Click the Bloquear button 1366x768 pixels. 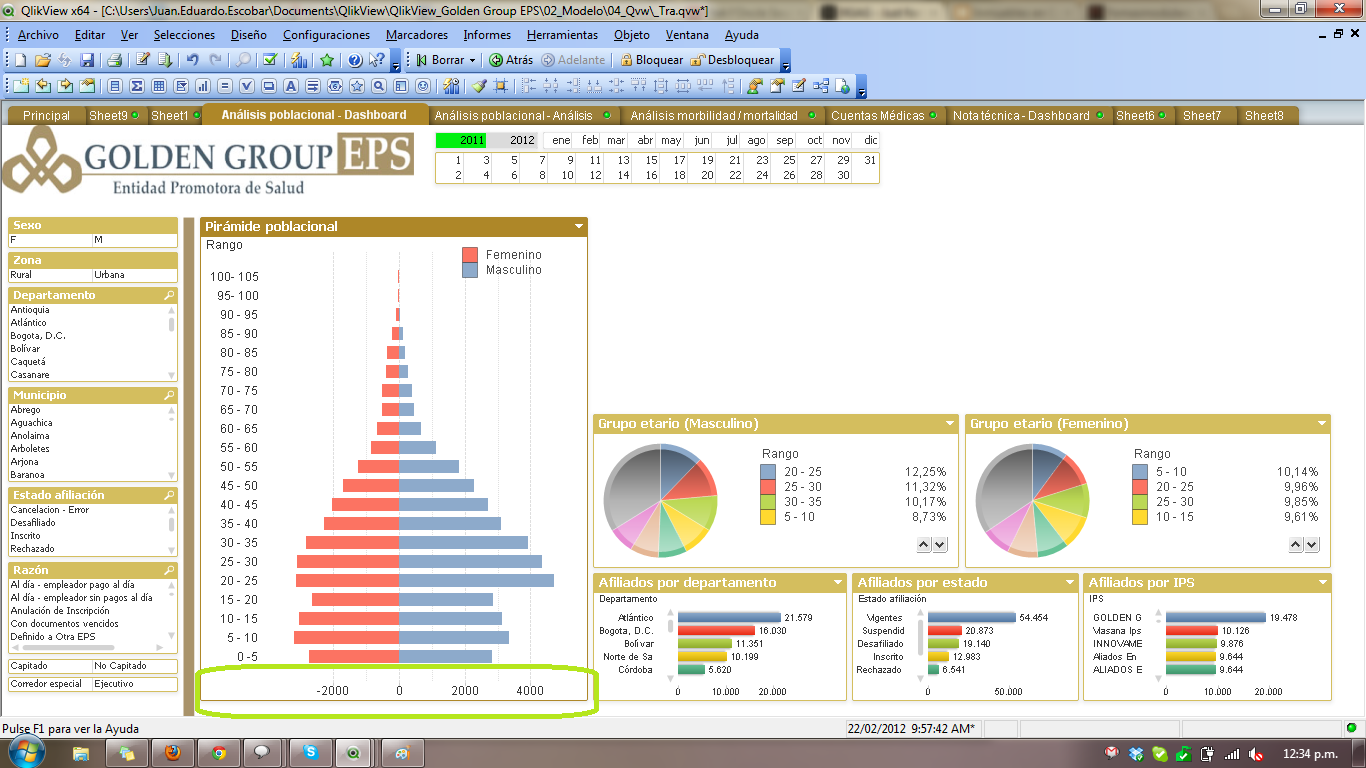pos(651,60)
